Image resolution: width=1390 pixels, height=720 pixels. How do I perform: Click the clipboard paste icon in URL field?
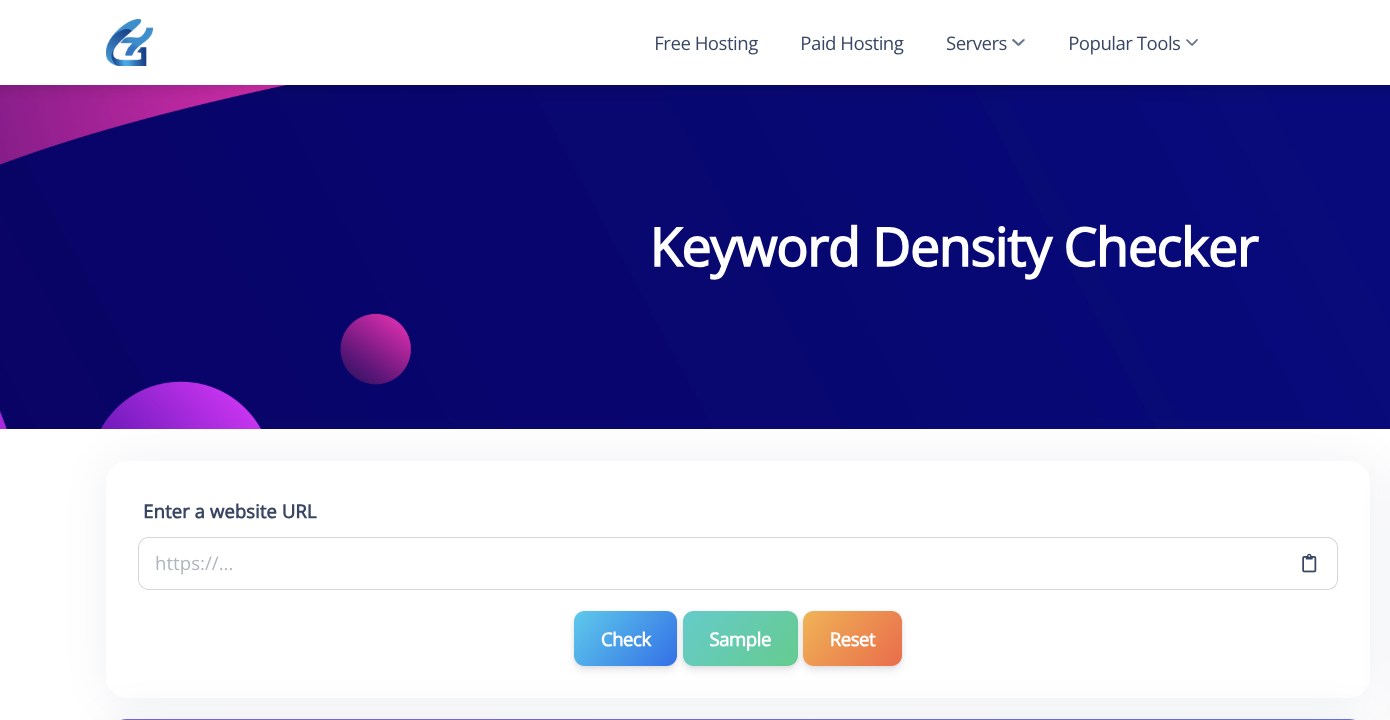point(1309,563)
